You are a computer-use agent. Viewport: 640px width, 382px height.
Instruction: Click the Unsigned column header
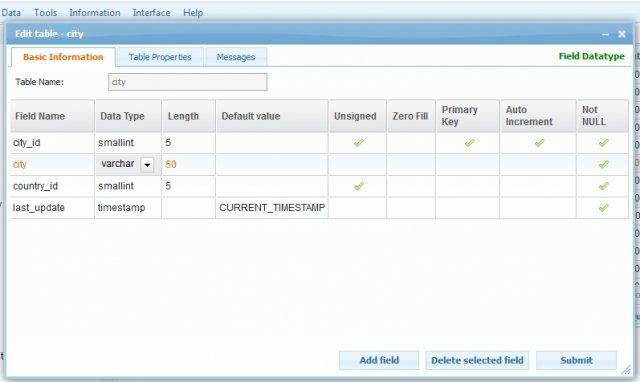coord(358,116)
